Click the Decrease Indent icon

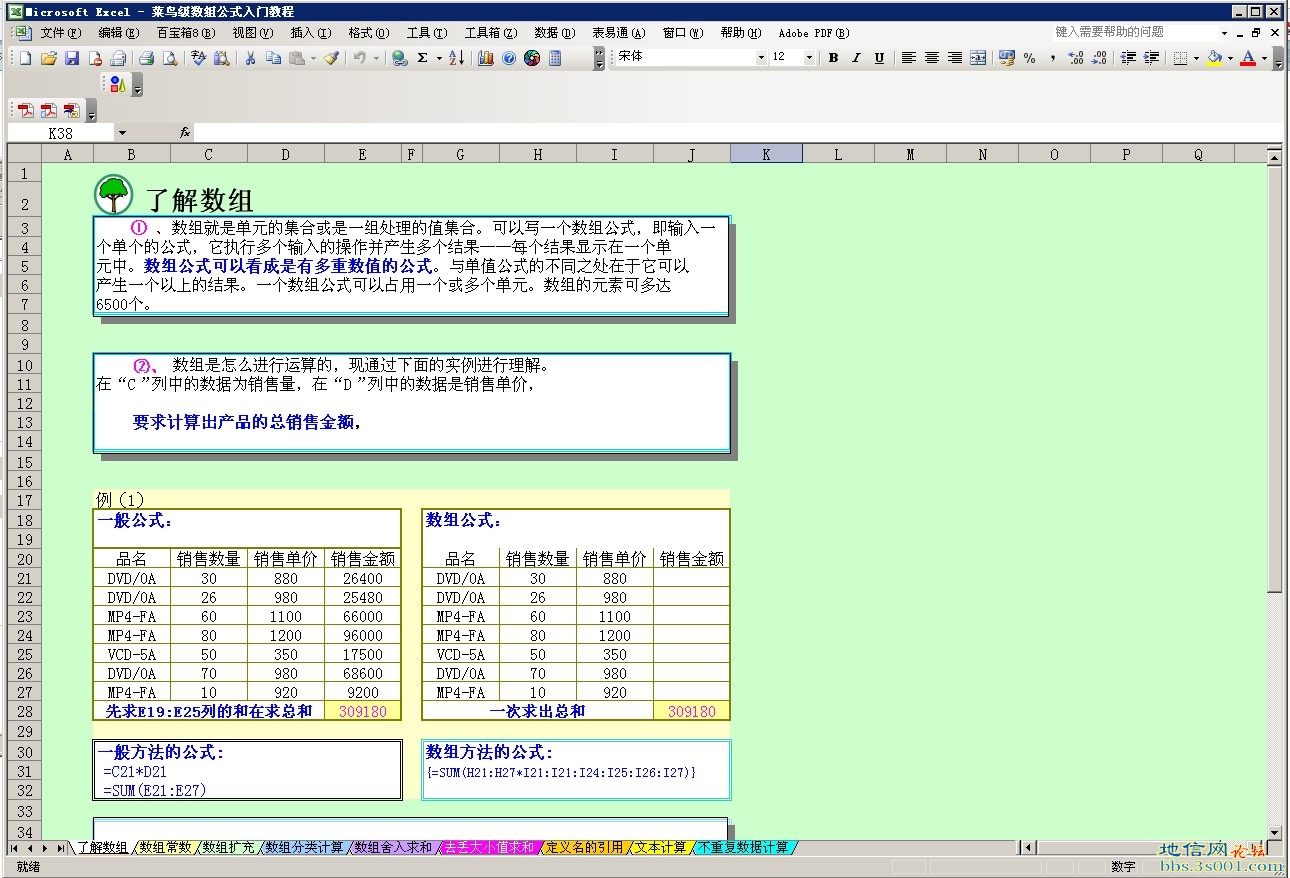point(1129,58)
